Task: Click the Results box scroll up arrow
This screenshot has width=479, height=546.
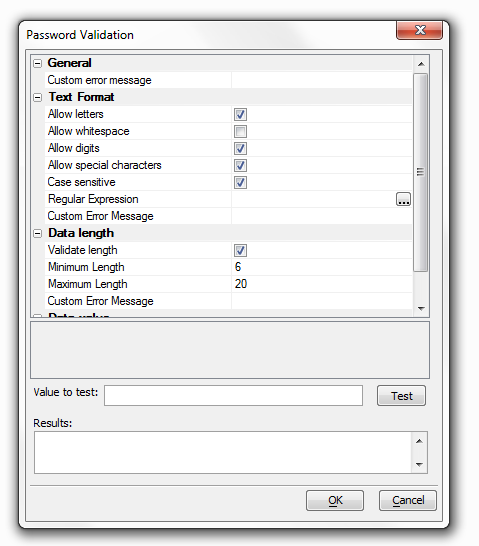Action: point(419,441)
